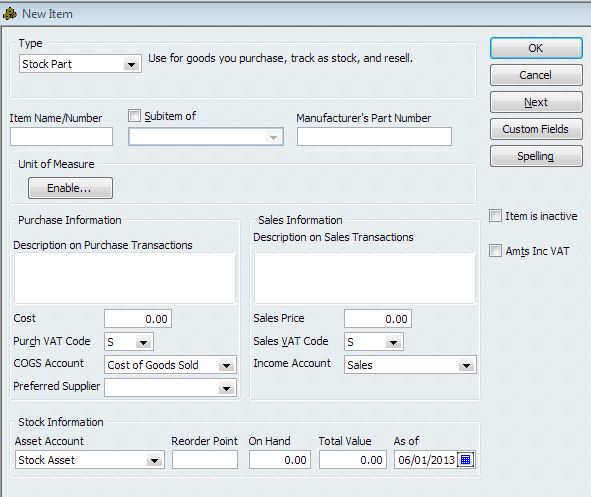This screenshot has height=497, width=591.
Task: Open the Sales VAT Code dropdown
Action: click(x=374, y=342)
